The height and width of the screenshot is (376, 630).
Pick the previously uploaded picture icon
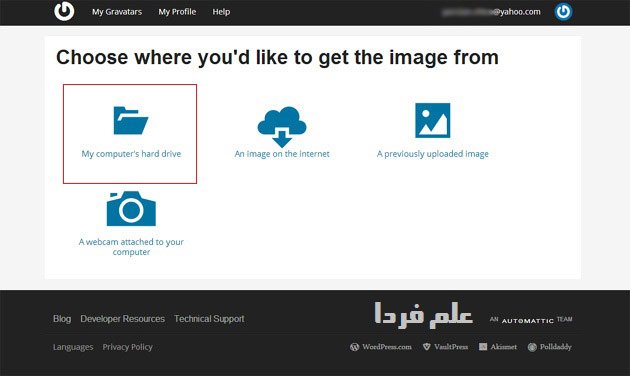(433, 120)
